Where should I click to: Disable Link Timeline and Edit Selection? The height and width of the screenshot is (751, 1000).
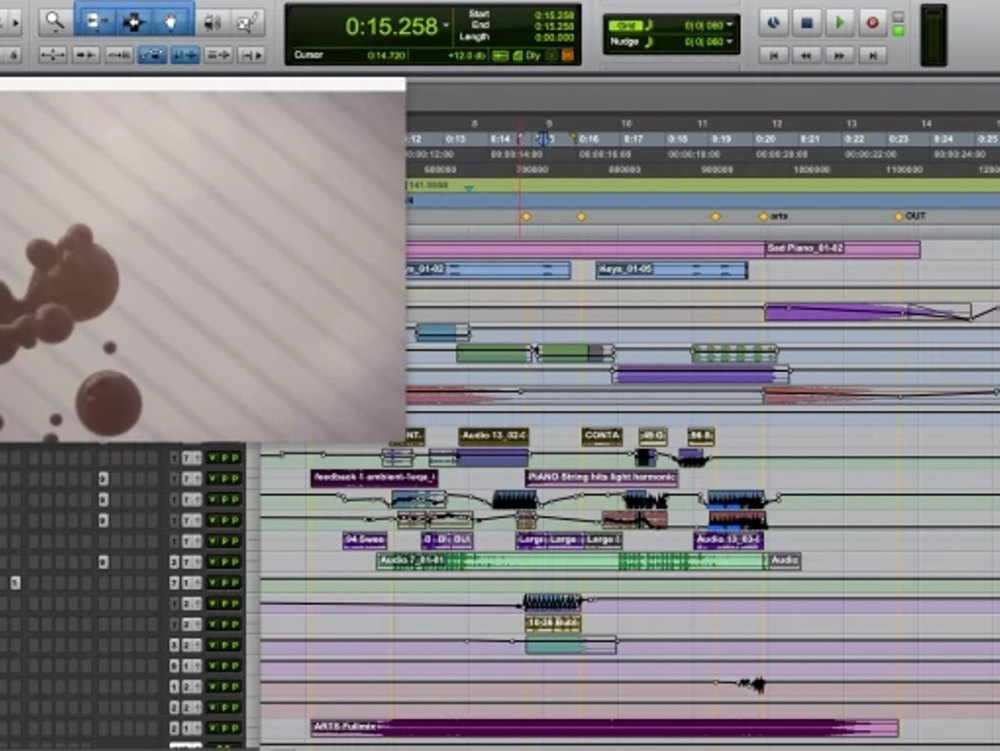(185, 55)
